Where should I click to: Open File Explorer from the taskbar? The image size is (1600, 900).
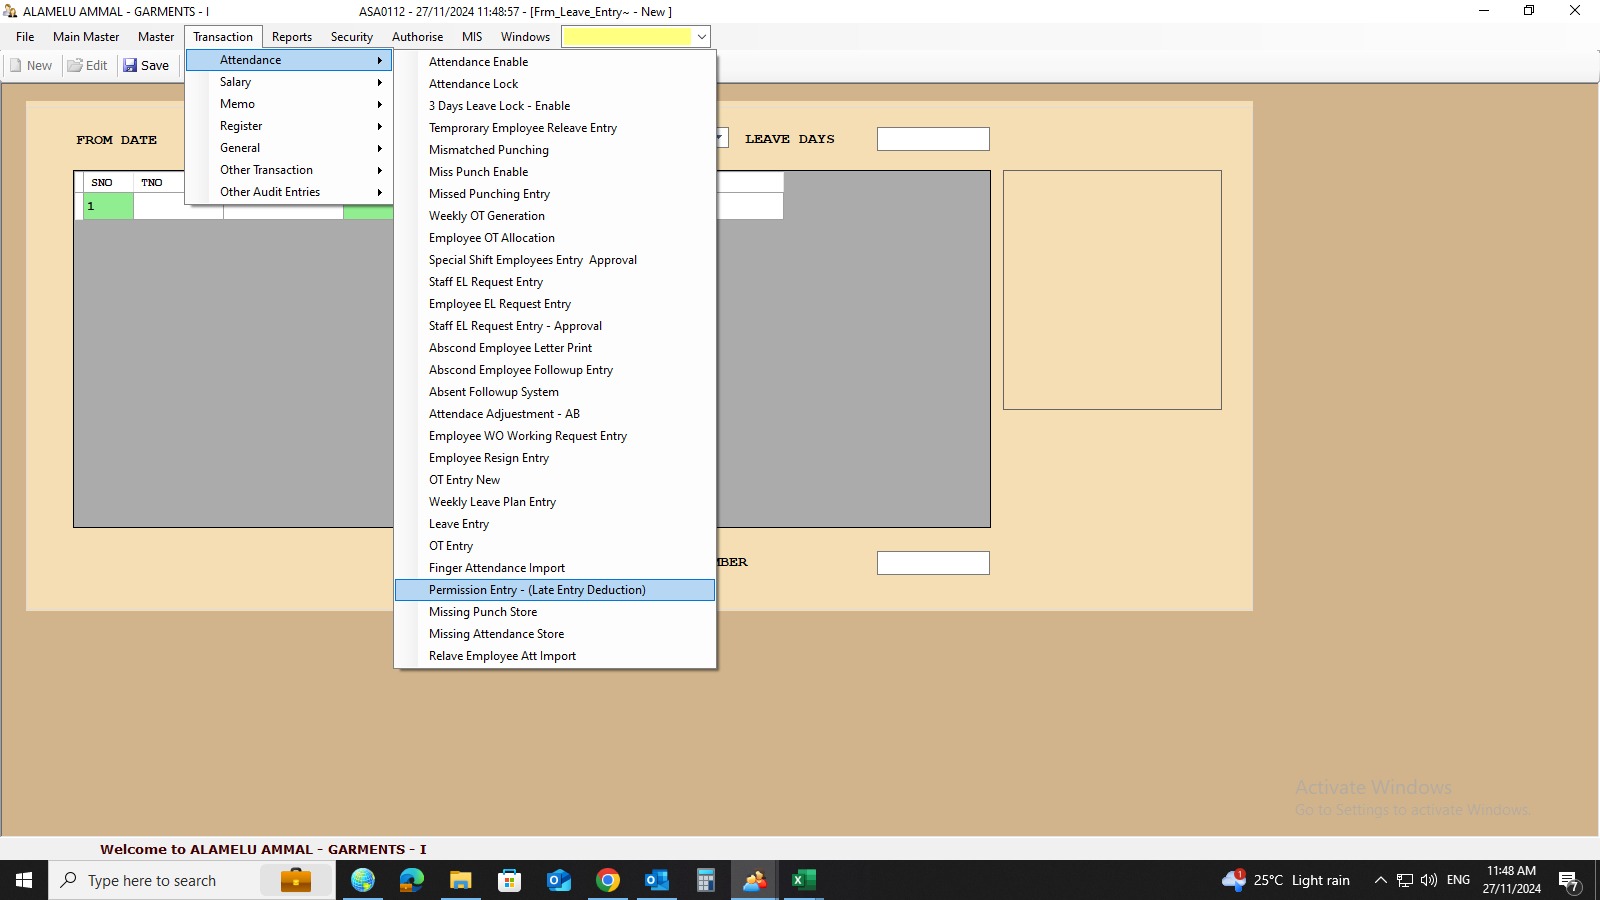(460, 880)
